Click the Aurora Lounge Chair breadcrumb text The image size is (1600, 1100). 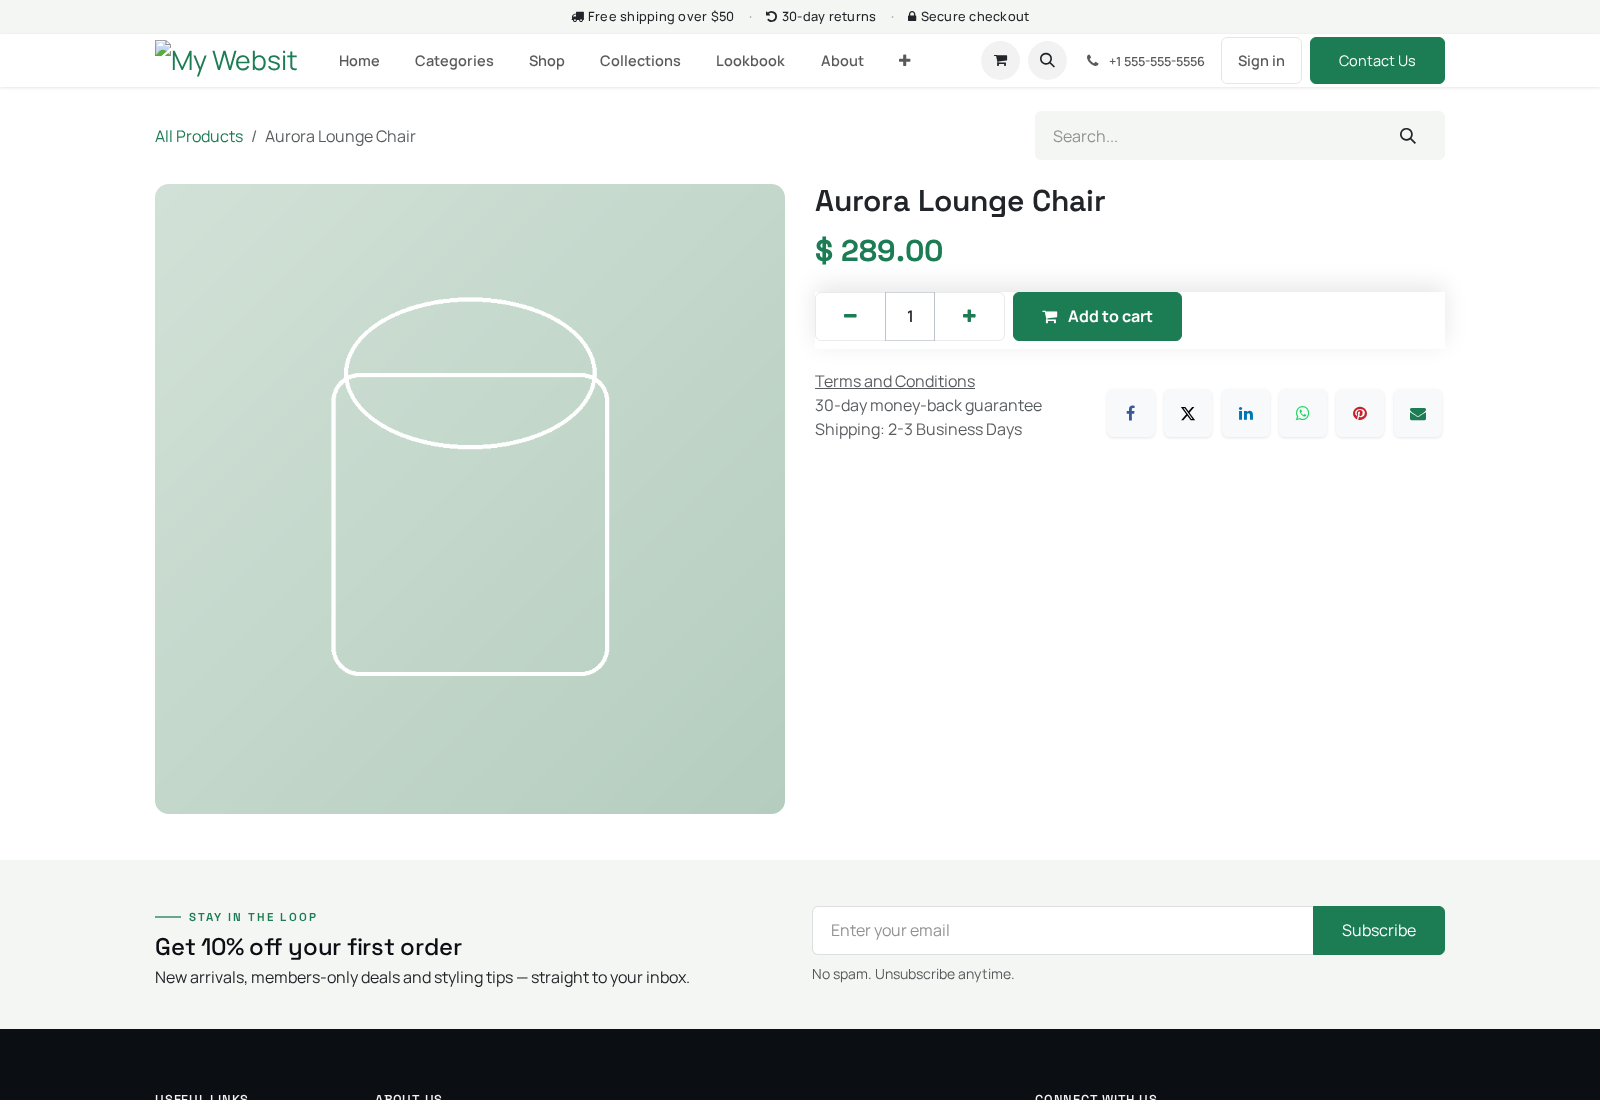(340, 136)
